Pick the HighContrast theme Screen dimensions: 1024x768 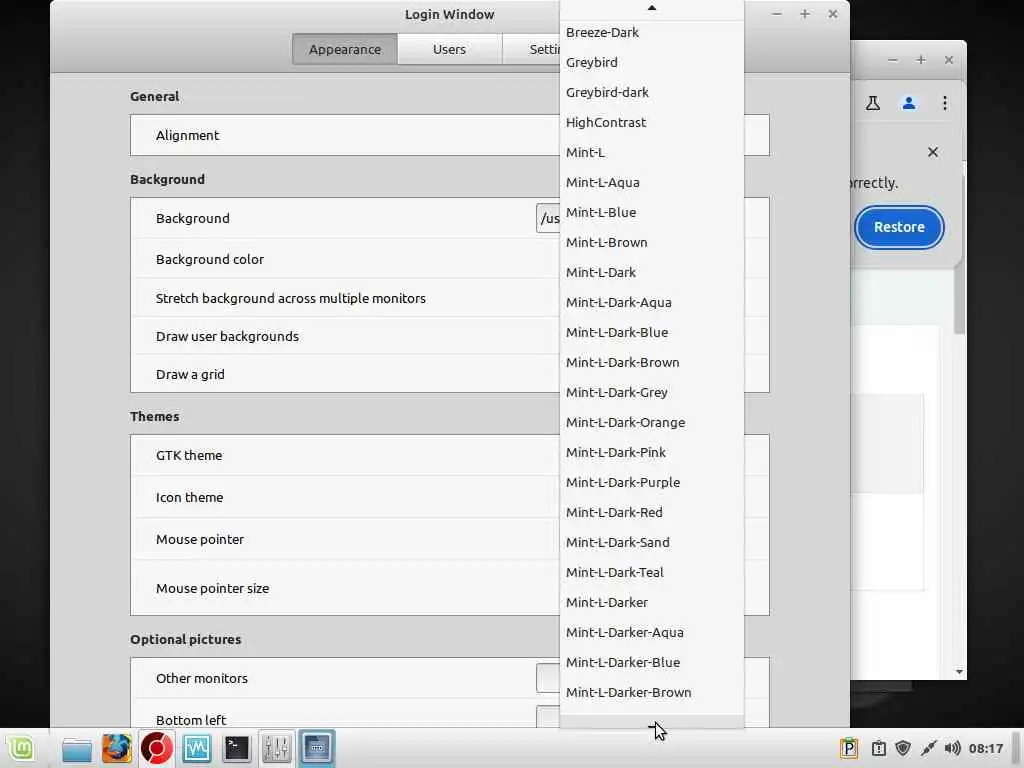[652, 123]
